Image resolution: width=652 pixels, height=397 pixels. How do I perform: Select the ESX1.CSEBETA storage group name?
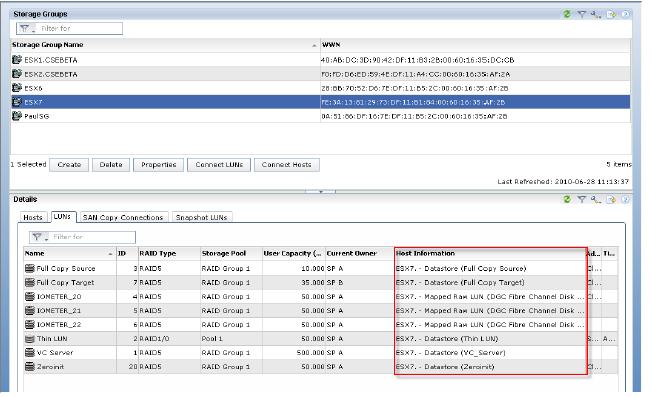tap(51, 60)
